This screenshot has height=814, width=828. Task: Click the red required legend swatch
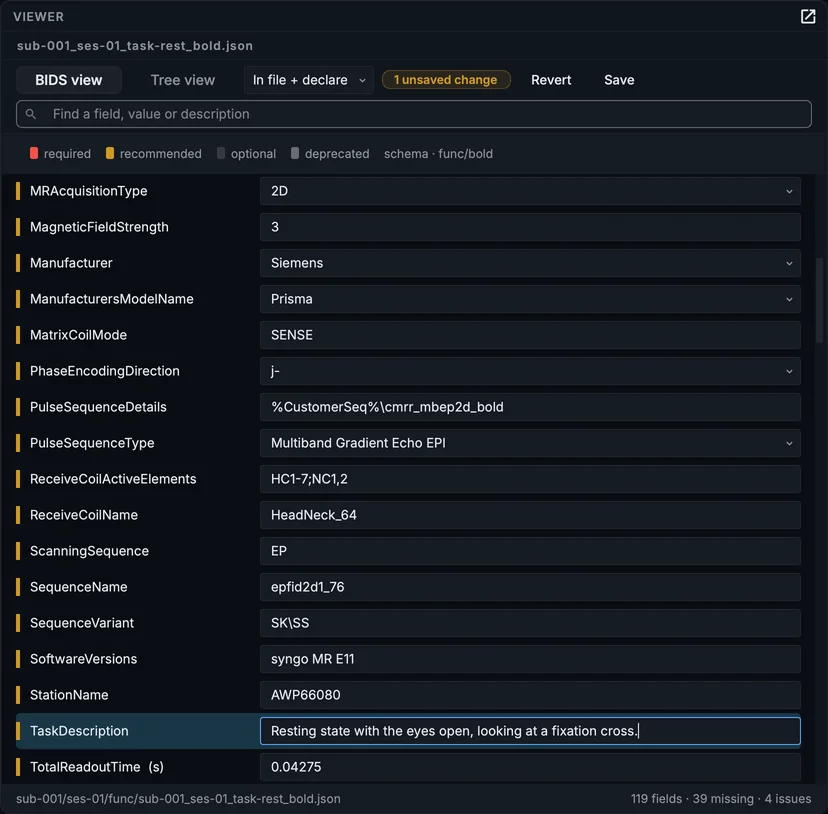(x=34, y=154)
